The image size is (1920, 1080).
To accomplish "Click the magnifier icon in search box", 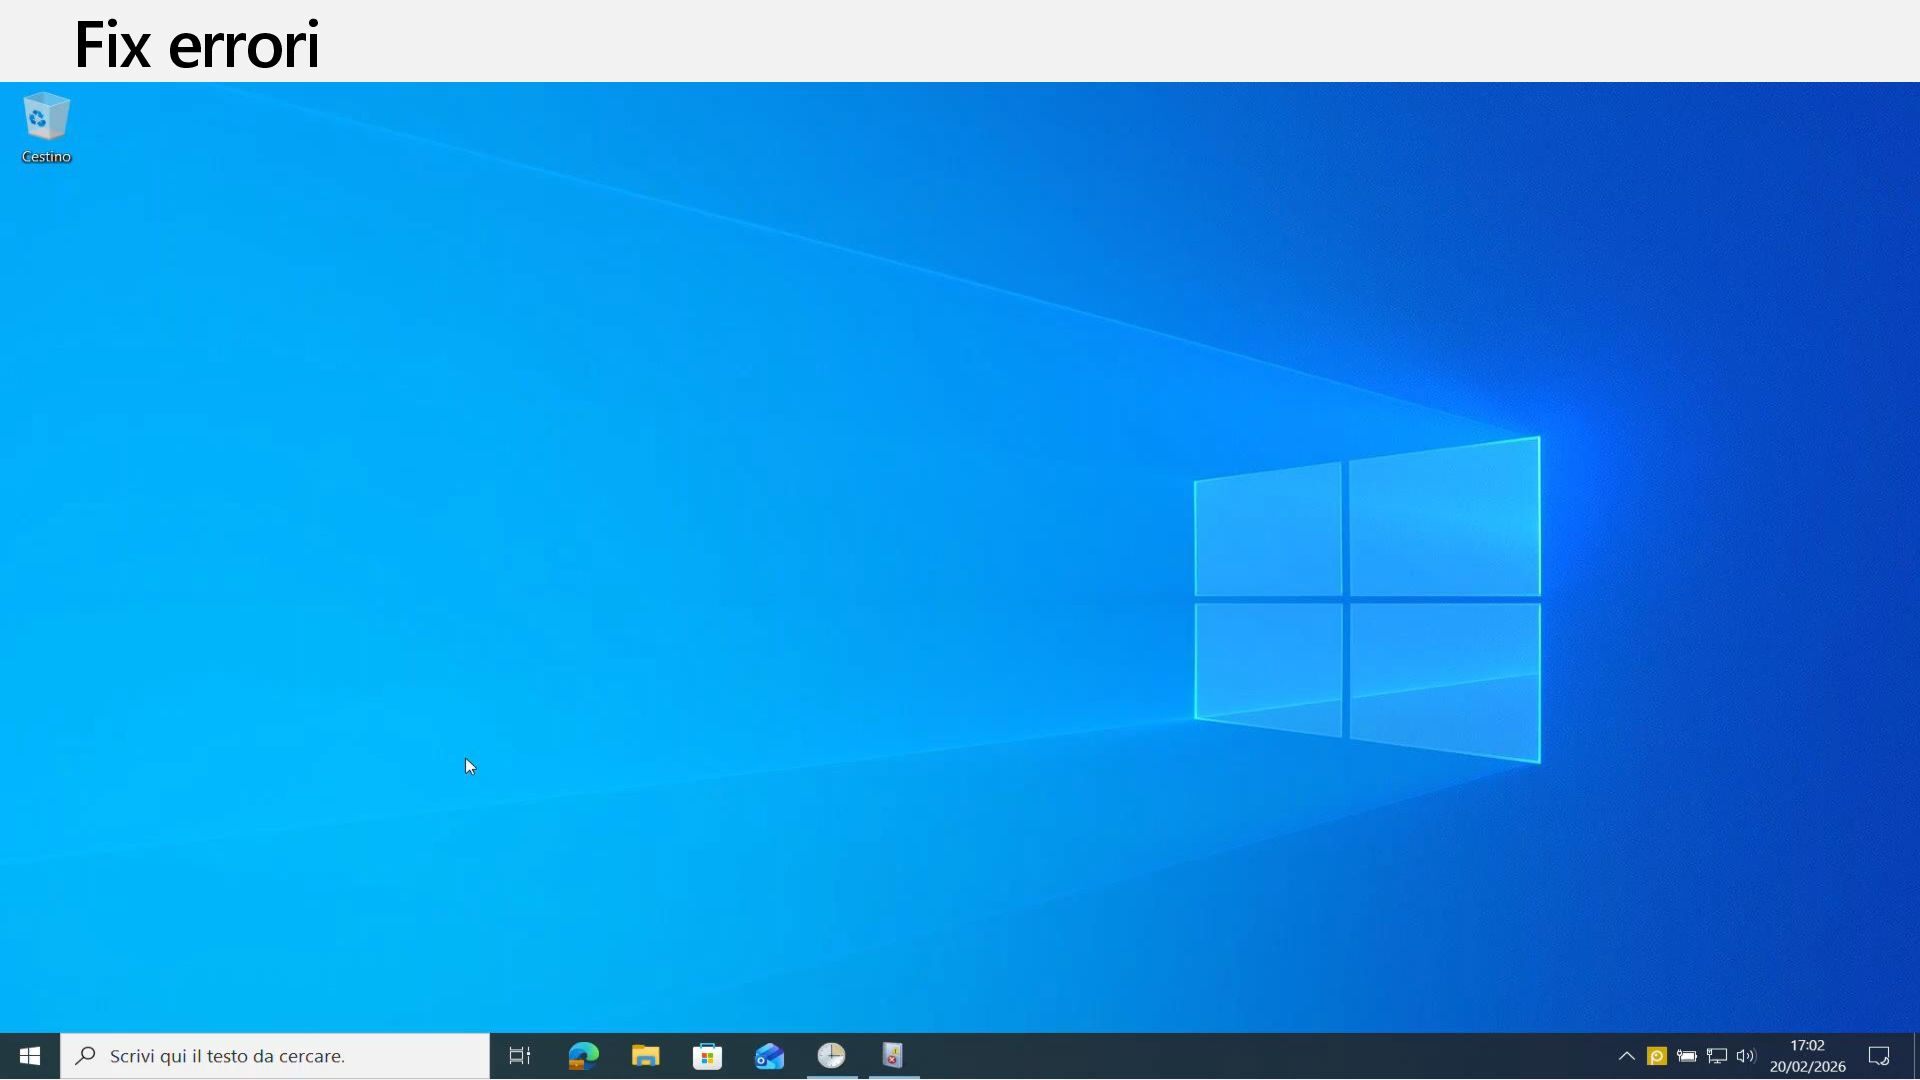I will [86, 1056].
